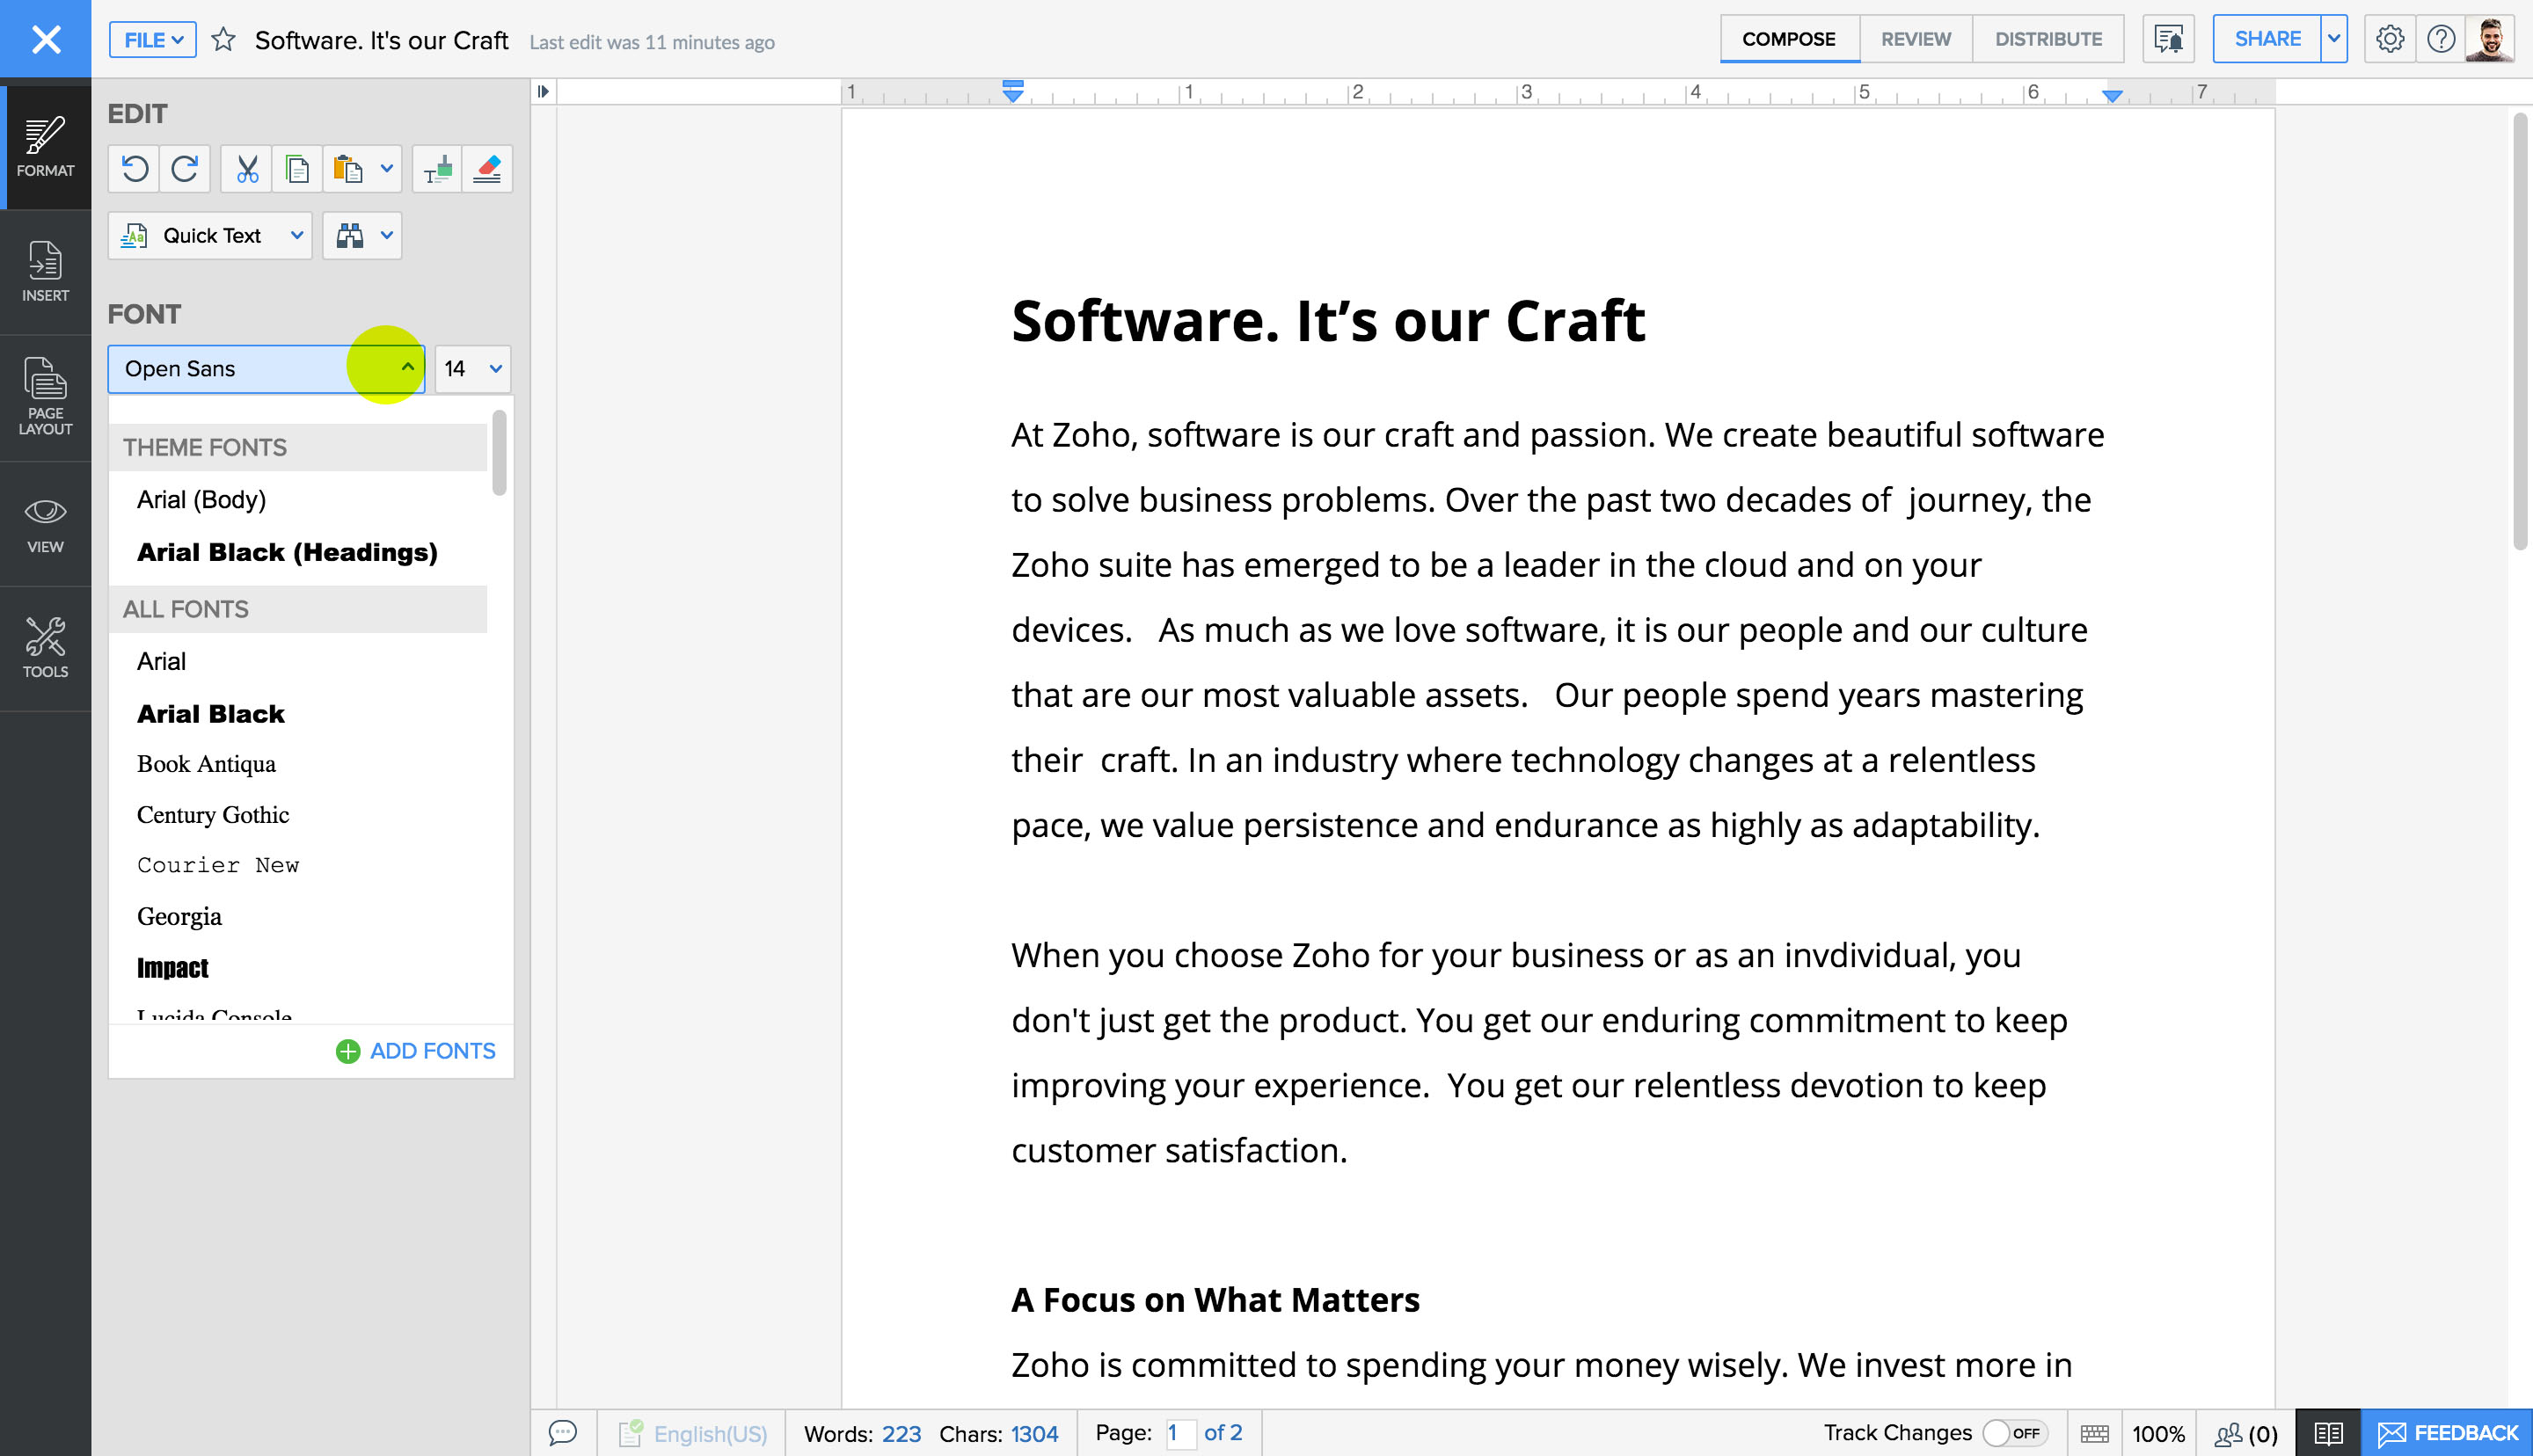The height and width of the screenshot is (1456, 2533).
Task: Click the Clear Formatting eraser icon
Action: tap(488, 169)
